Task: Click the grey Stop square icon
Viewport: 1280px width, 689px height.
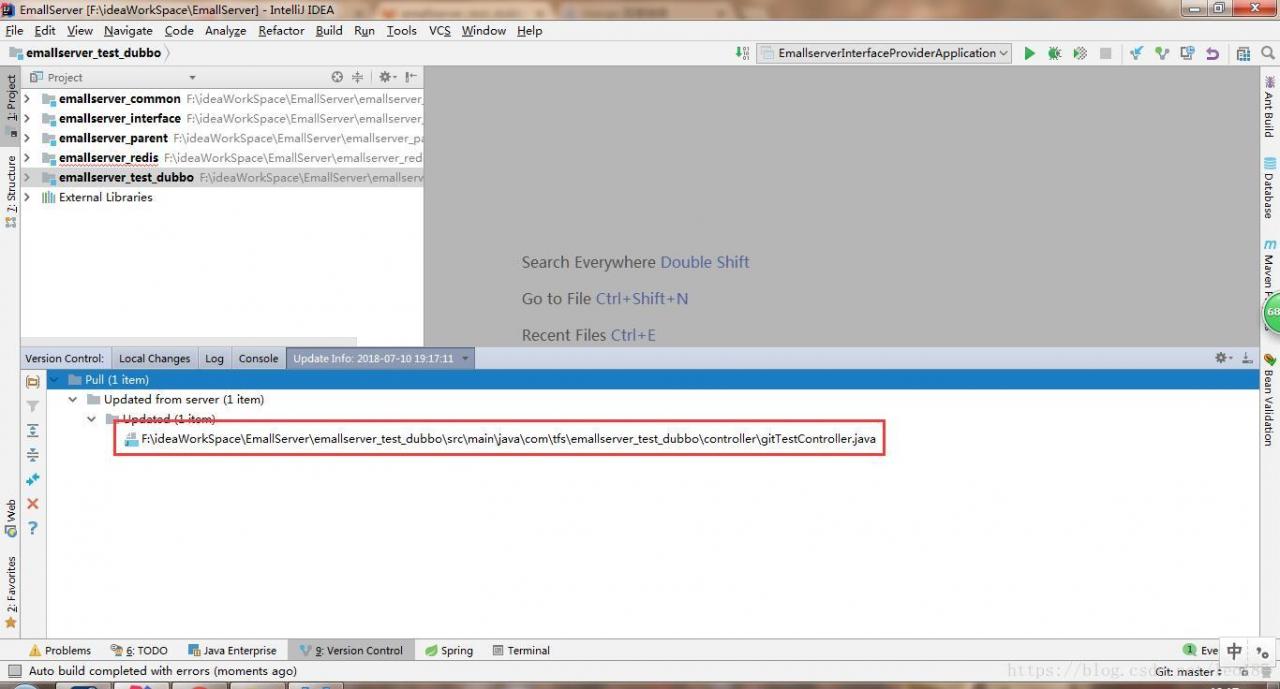Action: coord(1105,53)
